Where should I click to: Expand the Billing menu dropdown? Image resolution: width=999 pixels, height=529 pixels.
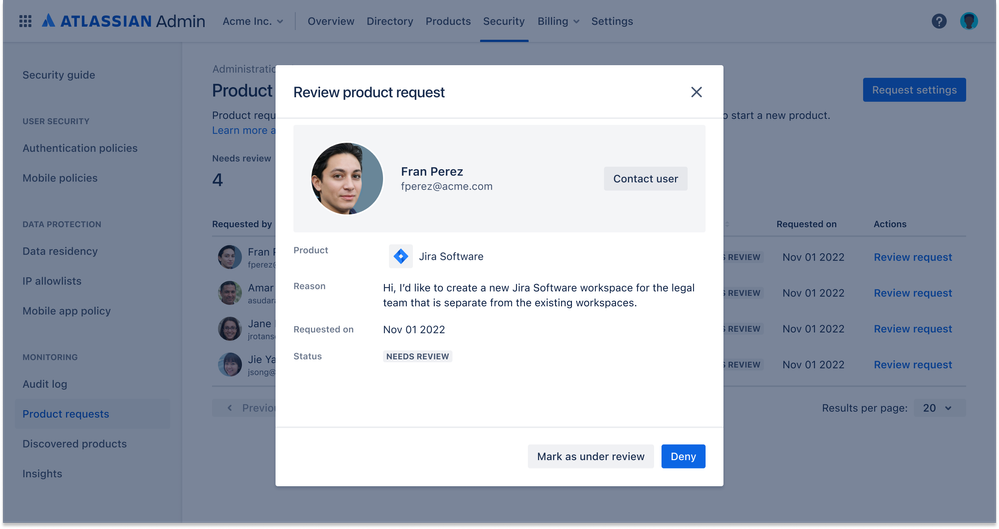pyautogui.click(x=558, y=21)
